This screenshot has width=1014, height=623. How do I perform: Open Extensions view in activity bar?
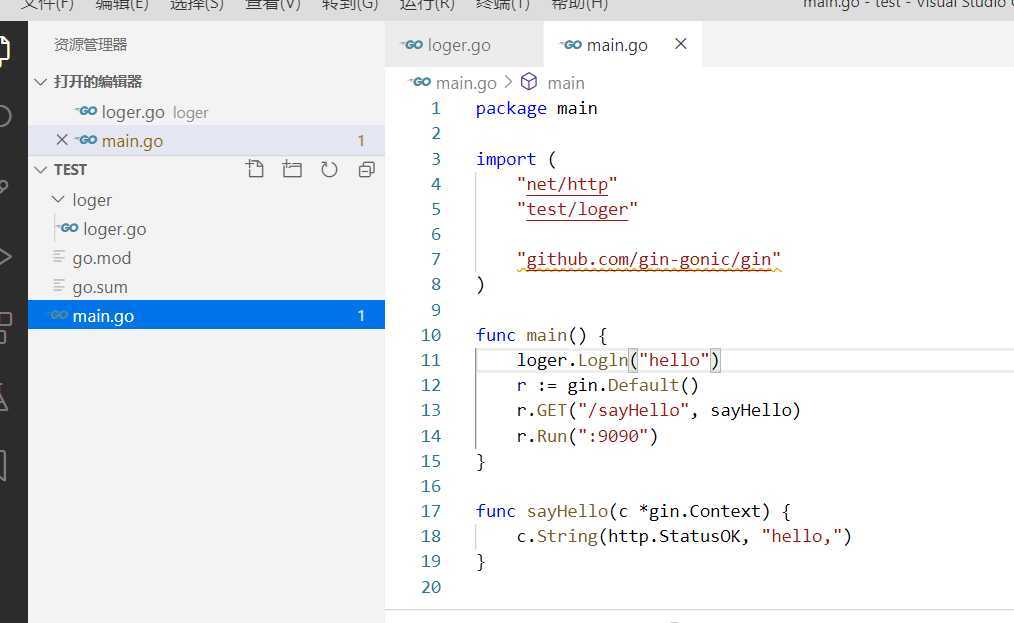coord(5,328)
